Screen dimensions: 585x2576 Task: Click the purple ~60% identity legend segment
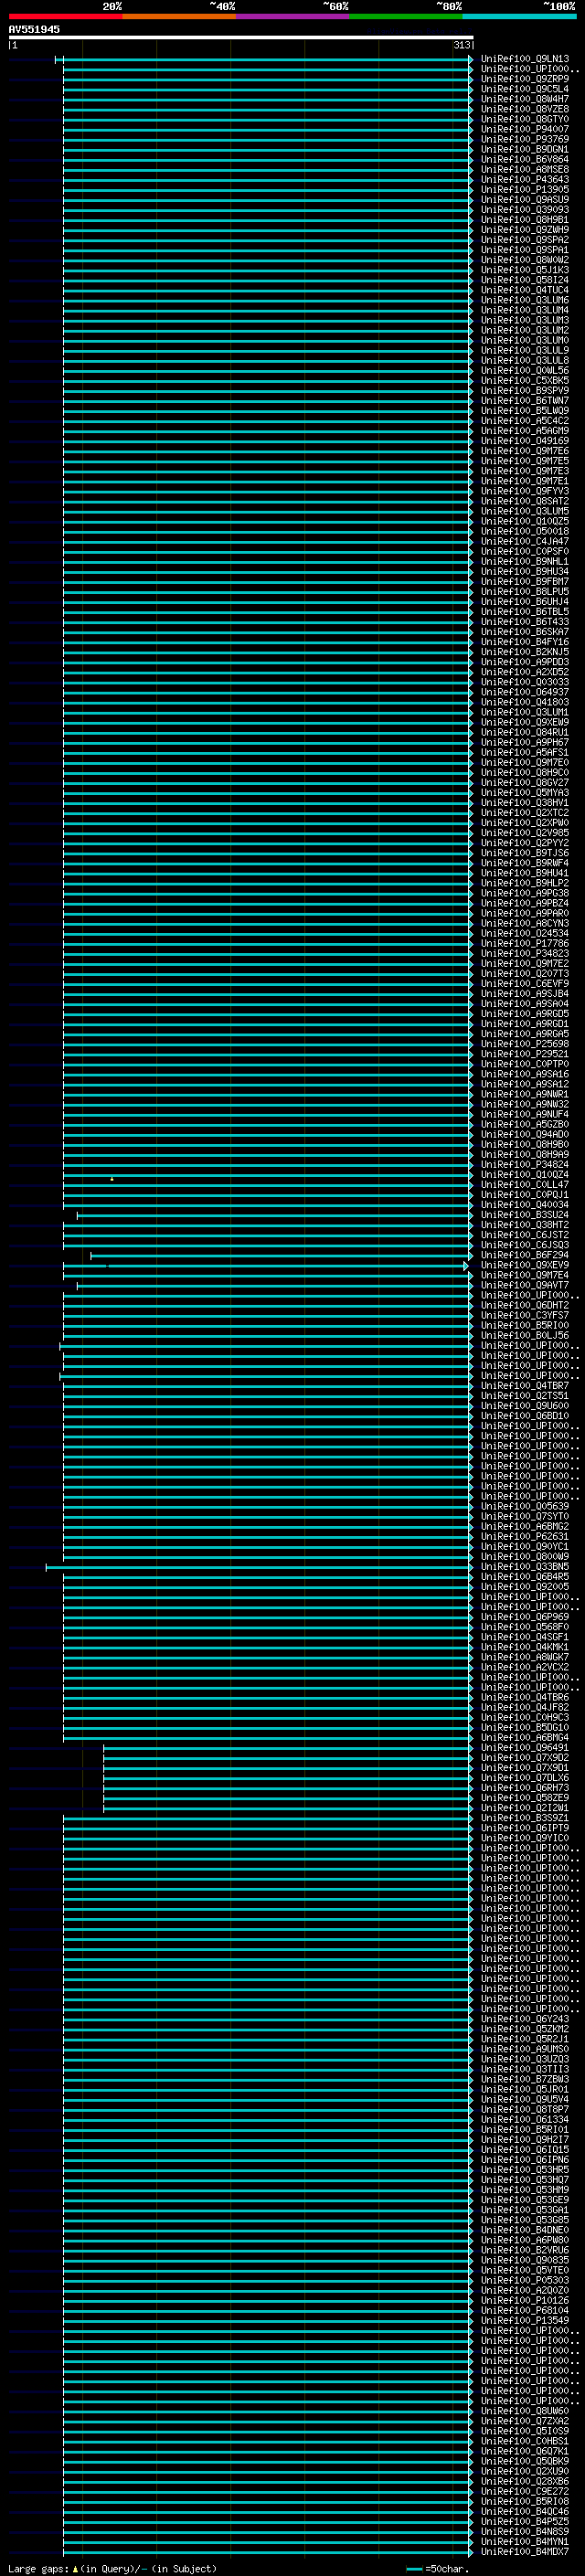[292, 16]
